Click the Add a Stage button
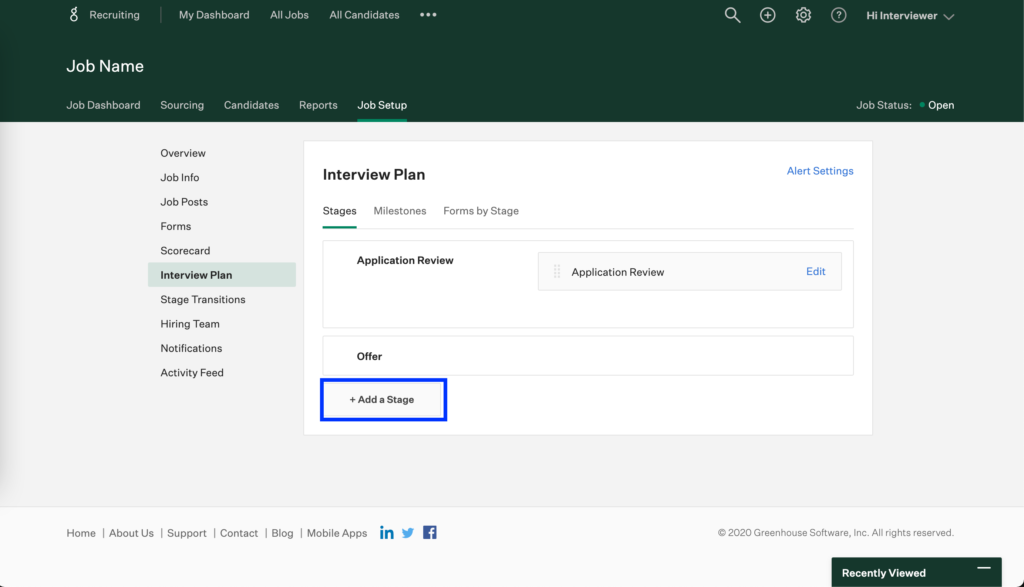The image size is (1024, 587). (x=383, y=398)
